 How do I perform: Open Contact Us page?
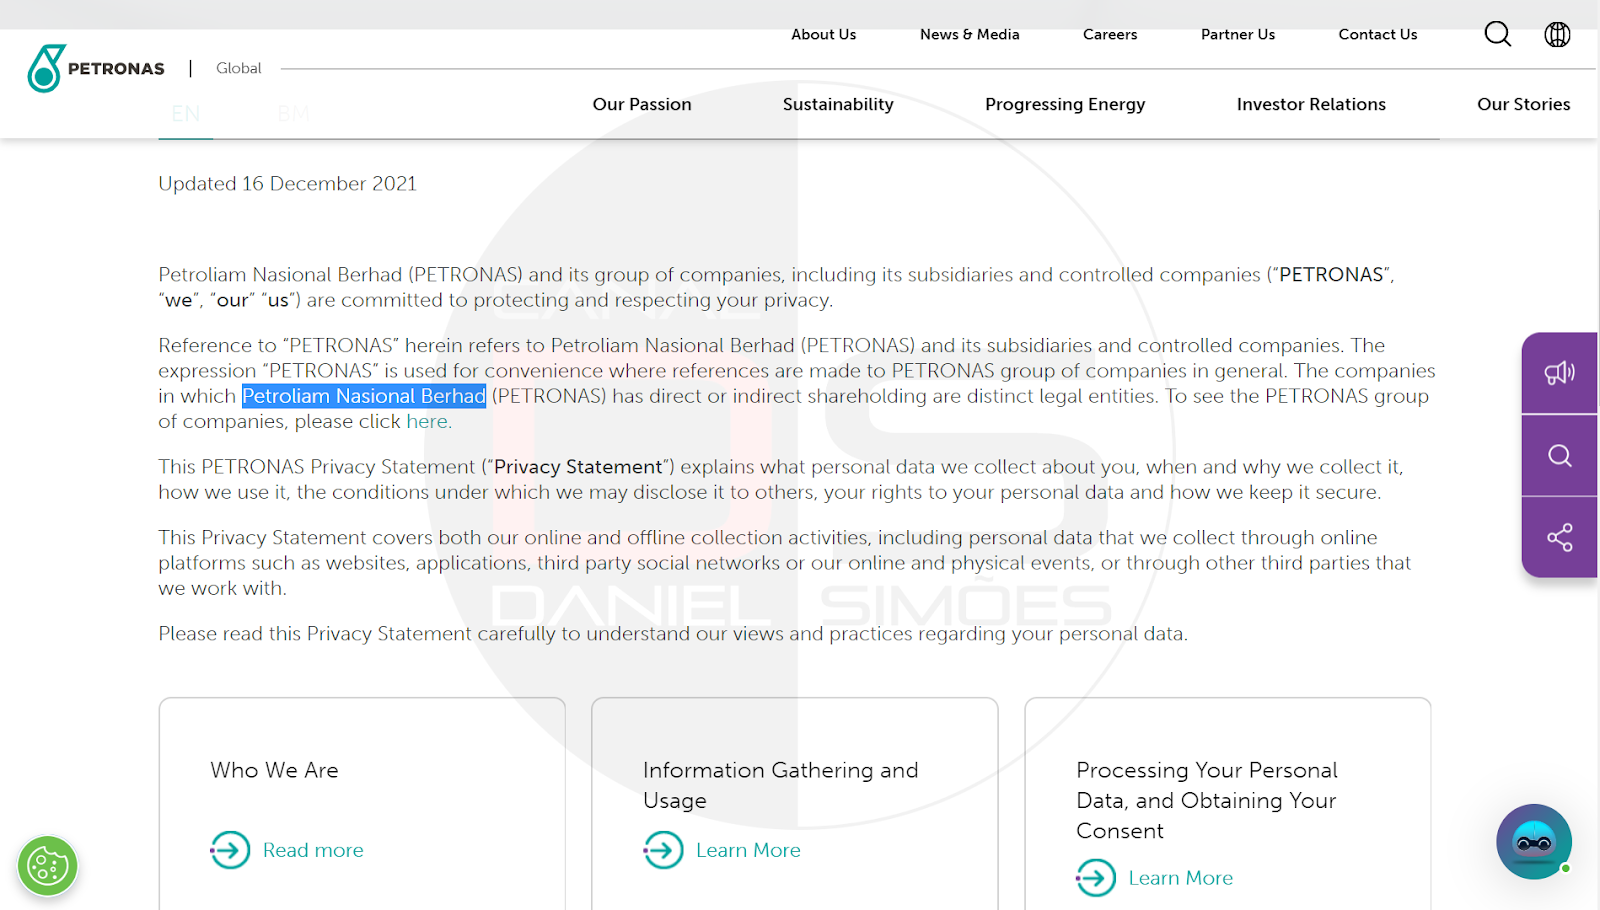pyautogui.click(x=1378, y=34)
